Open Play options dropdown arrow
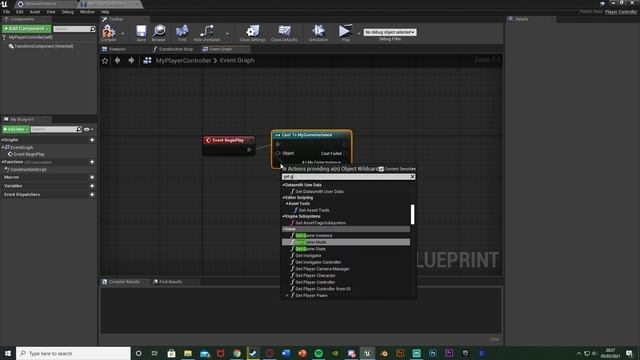The height and width of the screenshot is (360, 640). coord(359,33)
